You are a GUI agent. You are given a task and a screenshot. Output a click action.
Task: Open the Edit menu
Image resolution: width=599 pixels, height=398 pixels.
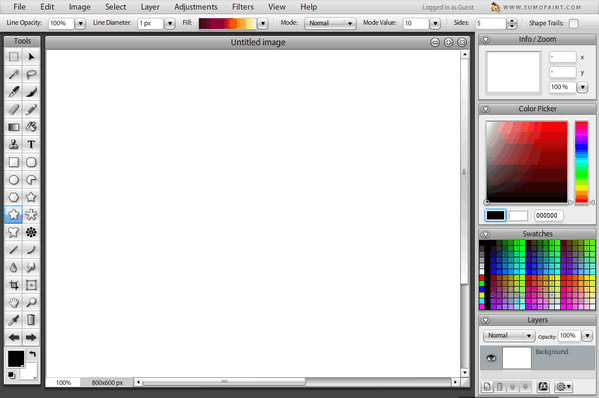tap(47, 7)
